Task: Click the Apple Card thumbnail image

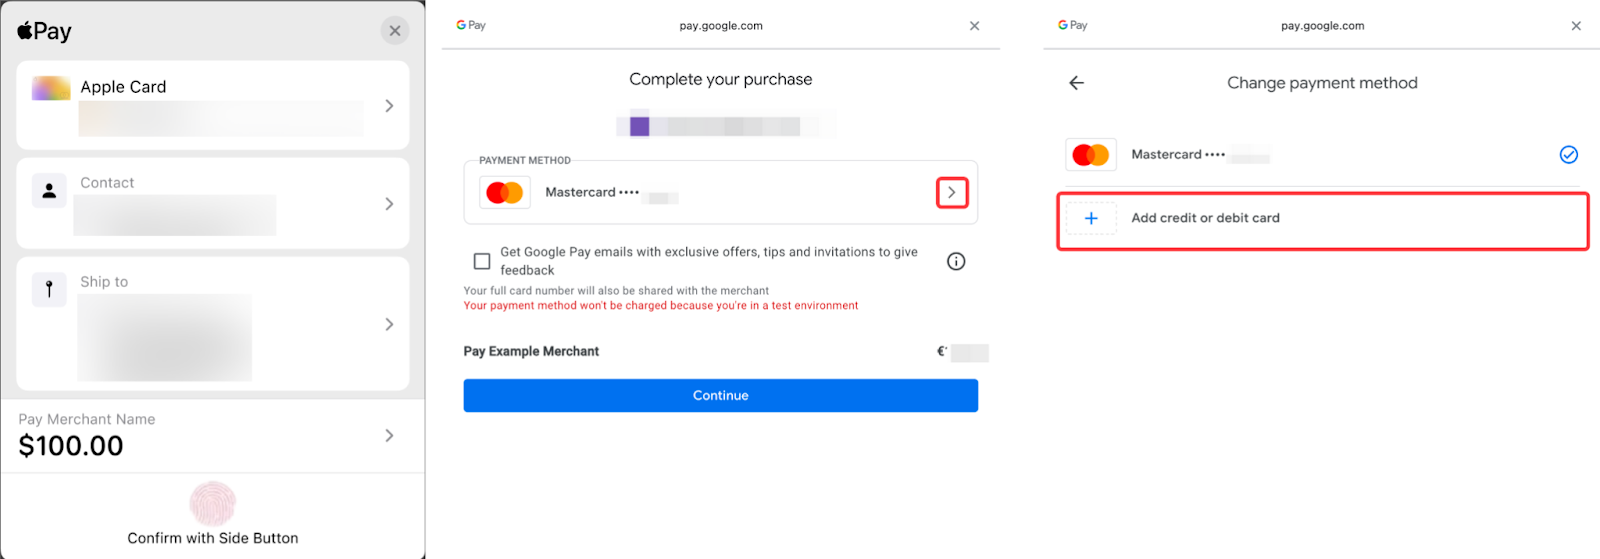Action: click(51, 88)
